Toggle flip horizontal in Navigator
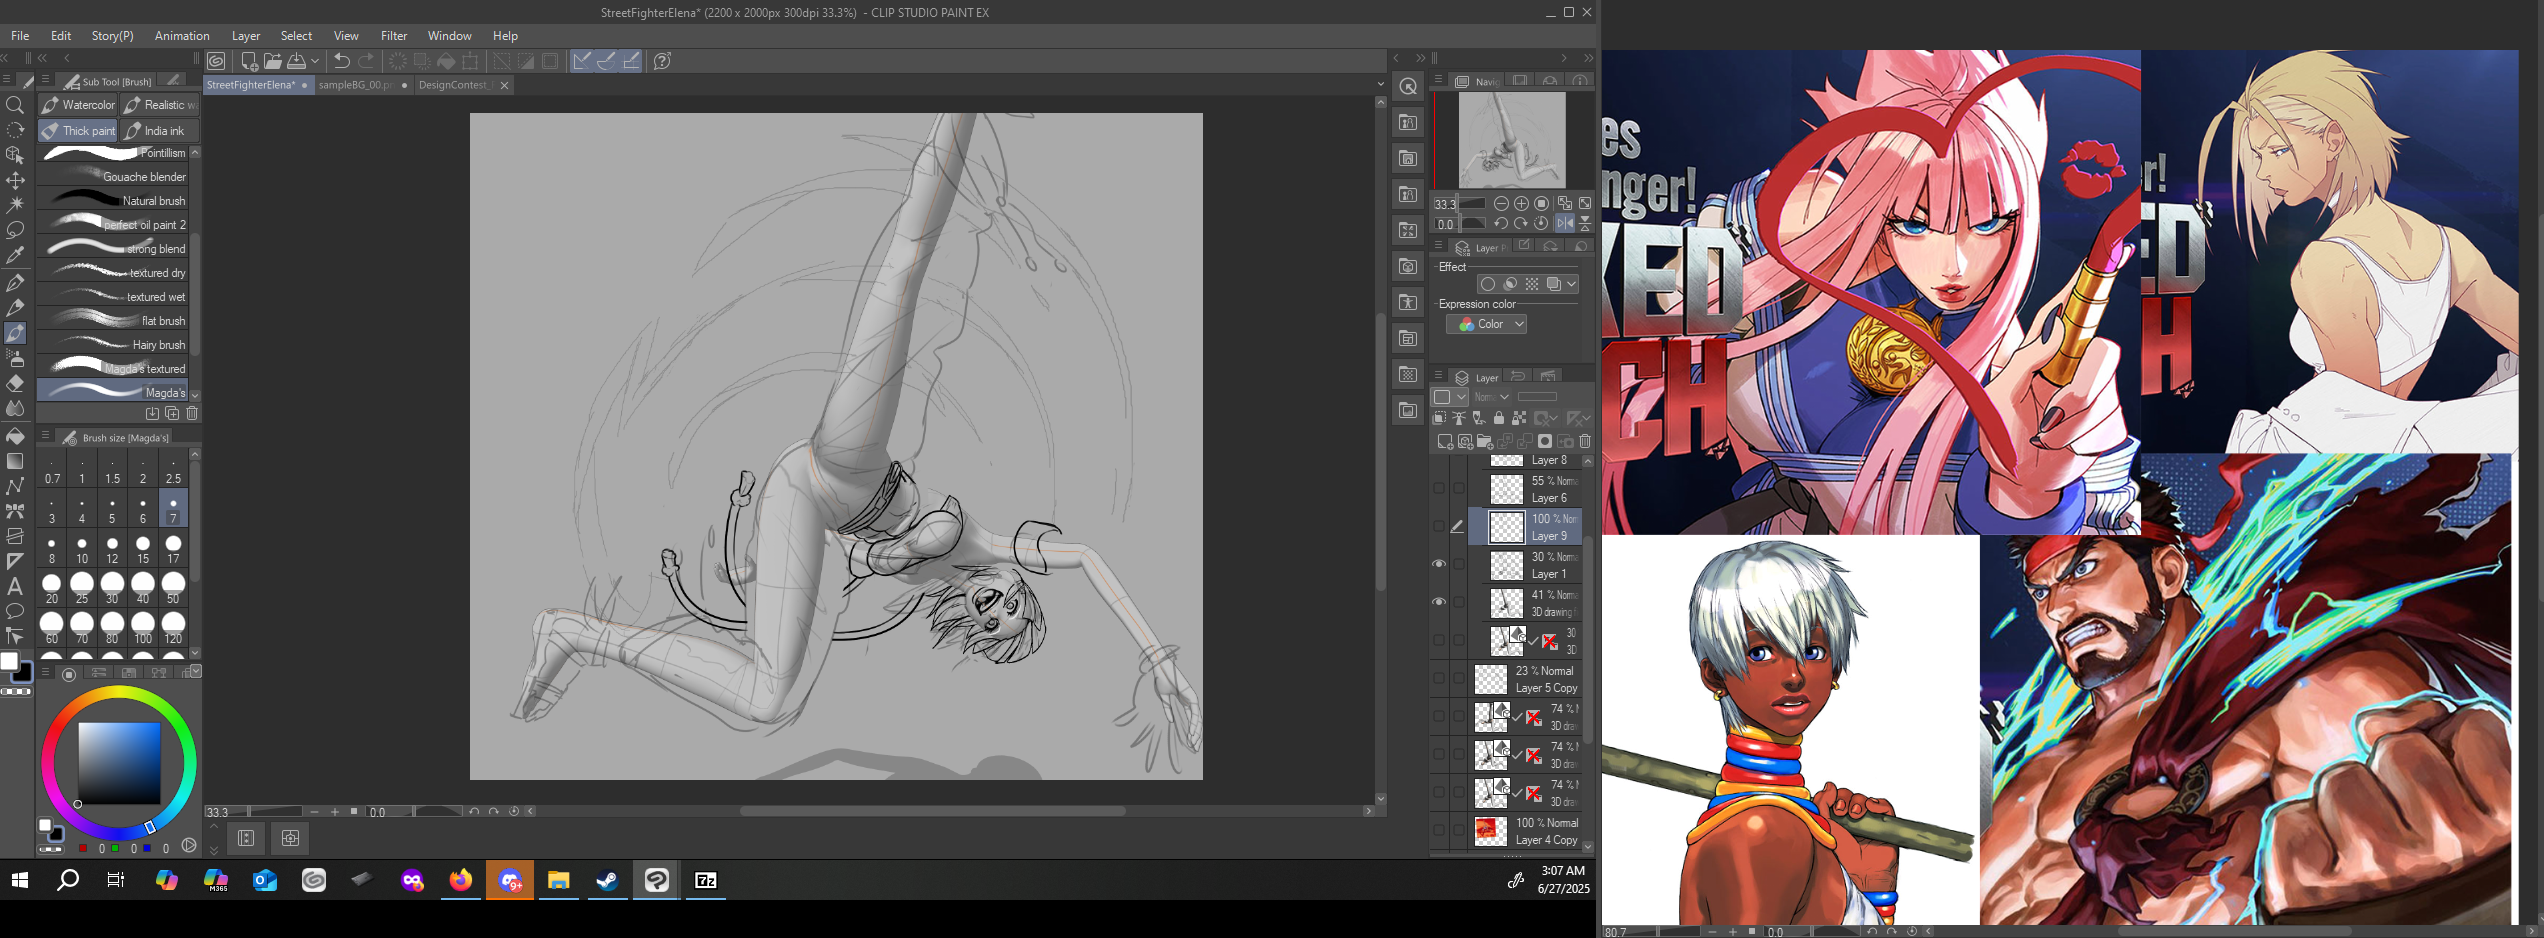This screenshot has width=2544, height=938. coord(1565,223)
